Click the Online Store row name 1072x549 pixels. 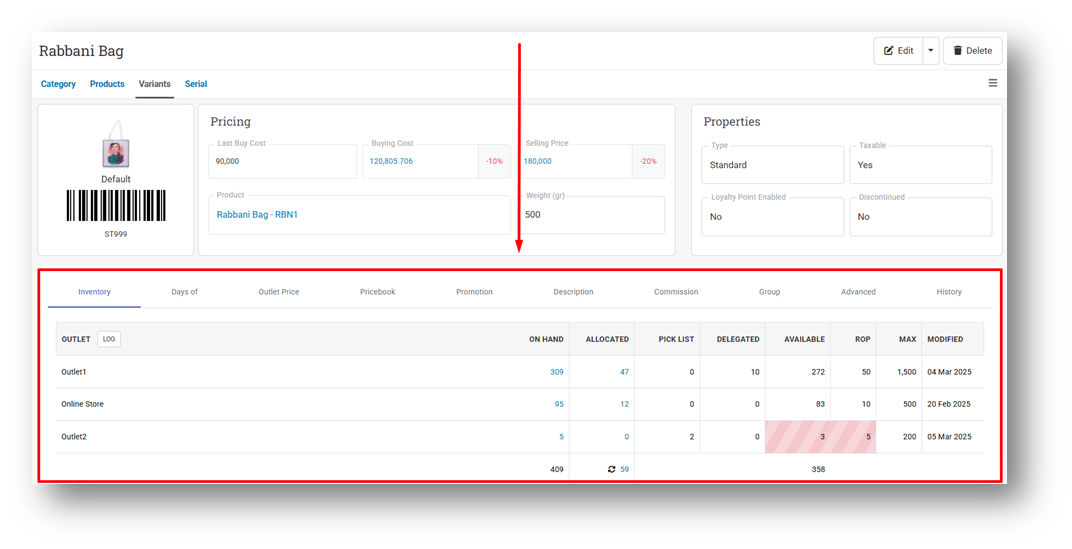coord(83,404)
